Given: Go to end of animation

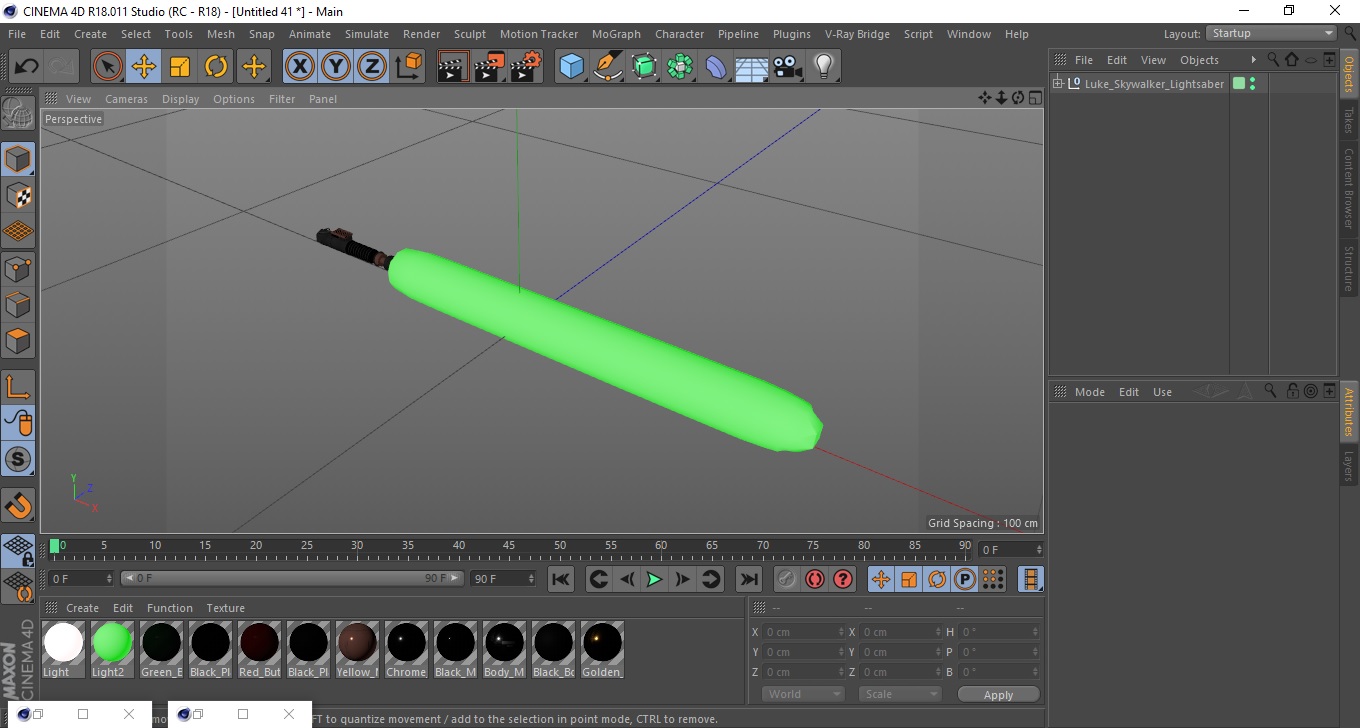Looking at the screenshot, I should pyautogui.click(x=749, y=579).
